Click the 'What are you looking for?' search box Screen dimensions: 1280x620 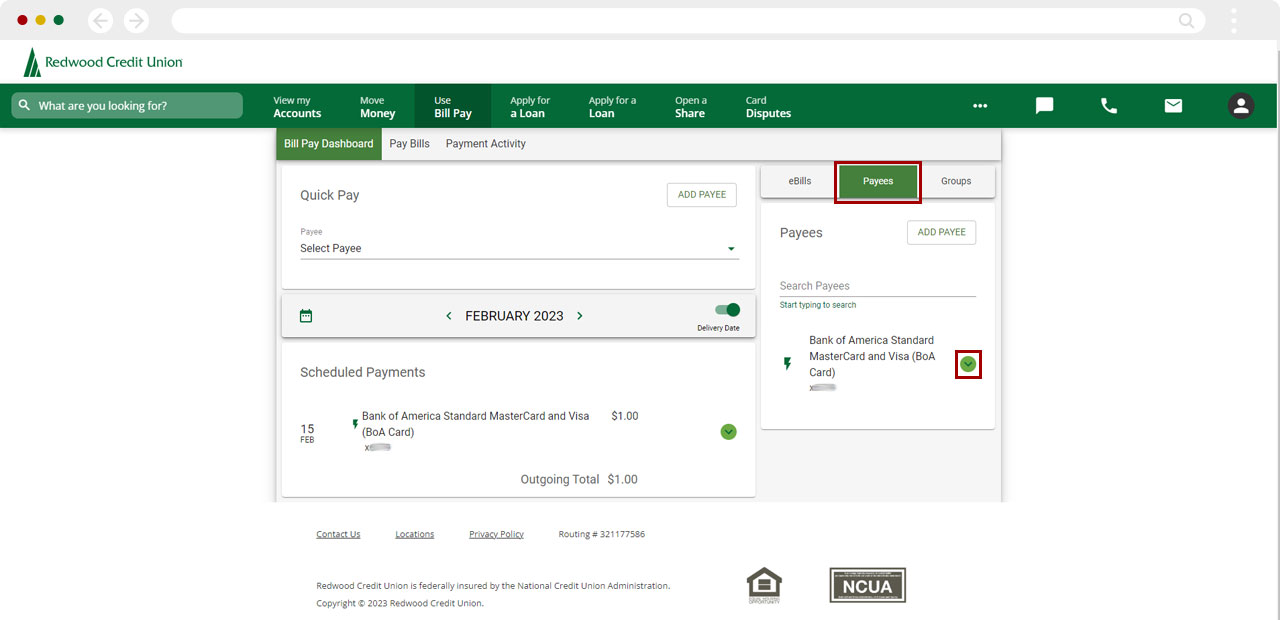click(x=127, y=106)
